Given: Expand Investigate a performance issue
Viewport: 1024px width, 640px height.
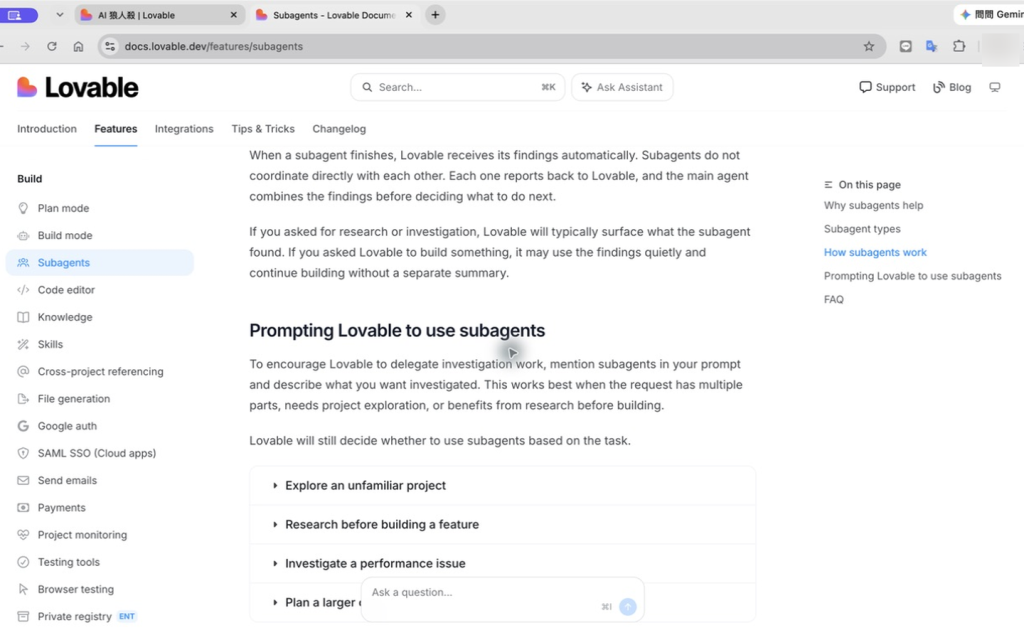Looking at the screenshot, I should coord(502,564).
